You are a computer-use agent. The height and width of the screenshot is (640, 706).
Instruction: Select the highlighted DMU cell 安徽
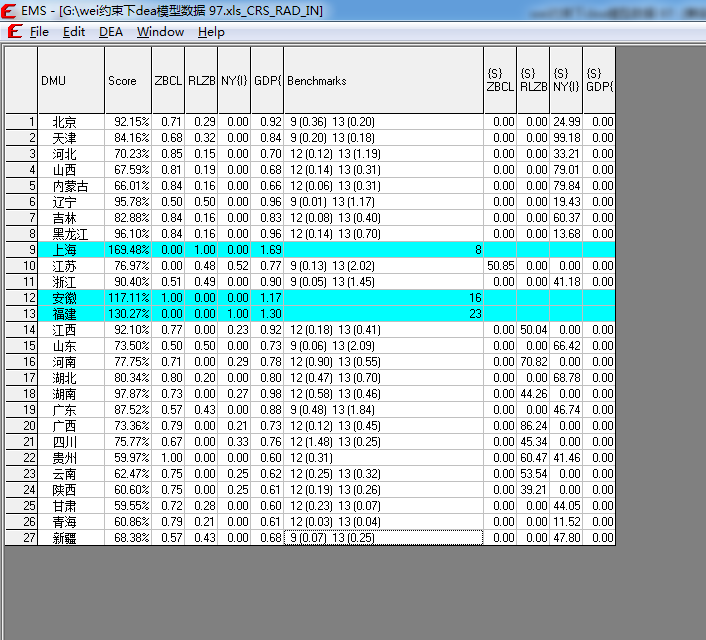pyautogui.click(x=71, y=298)
